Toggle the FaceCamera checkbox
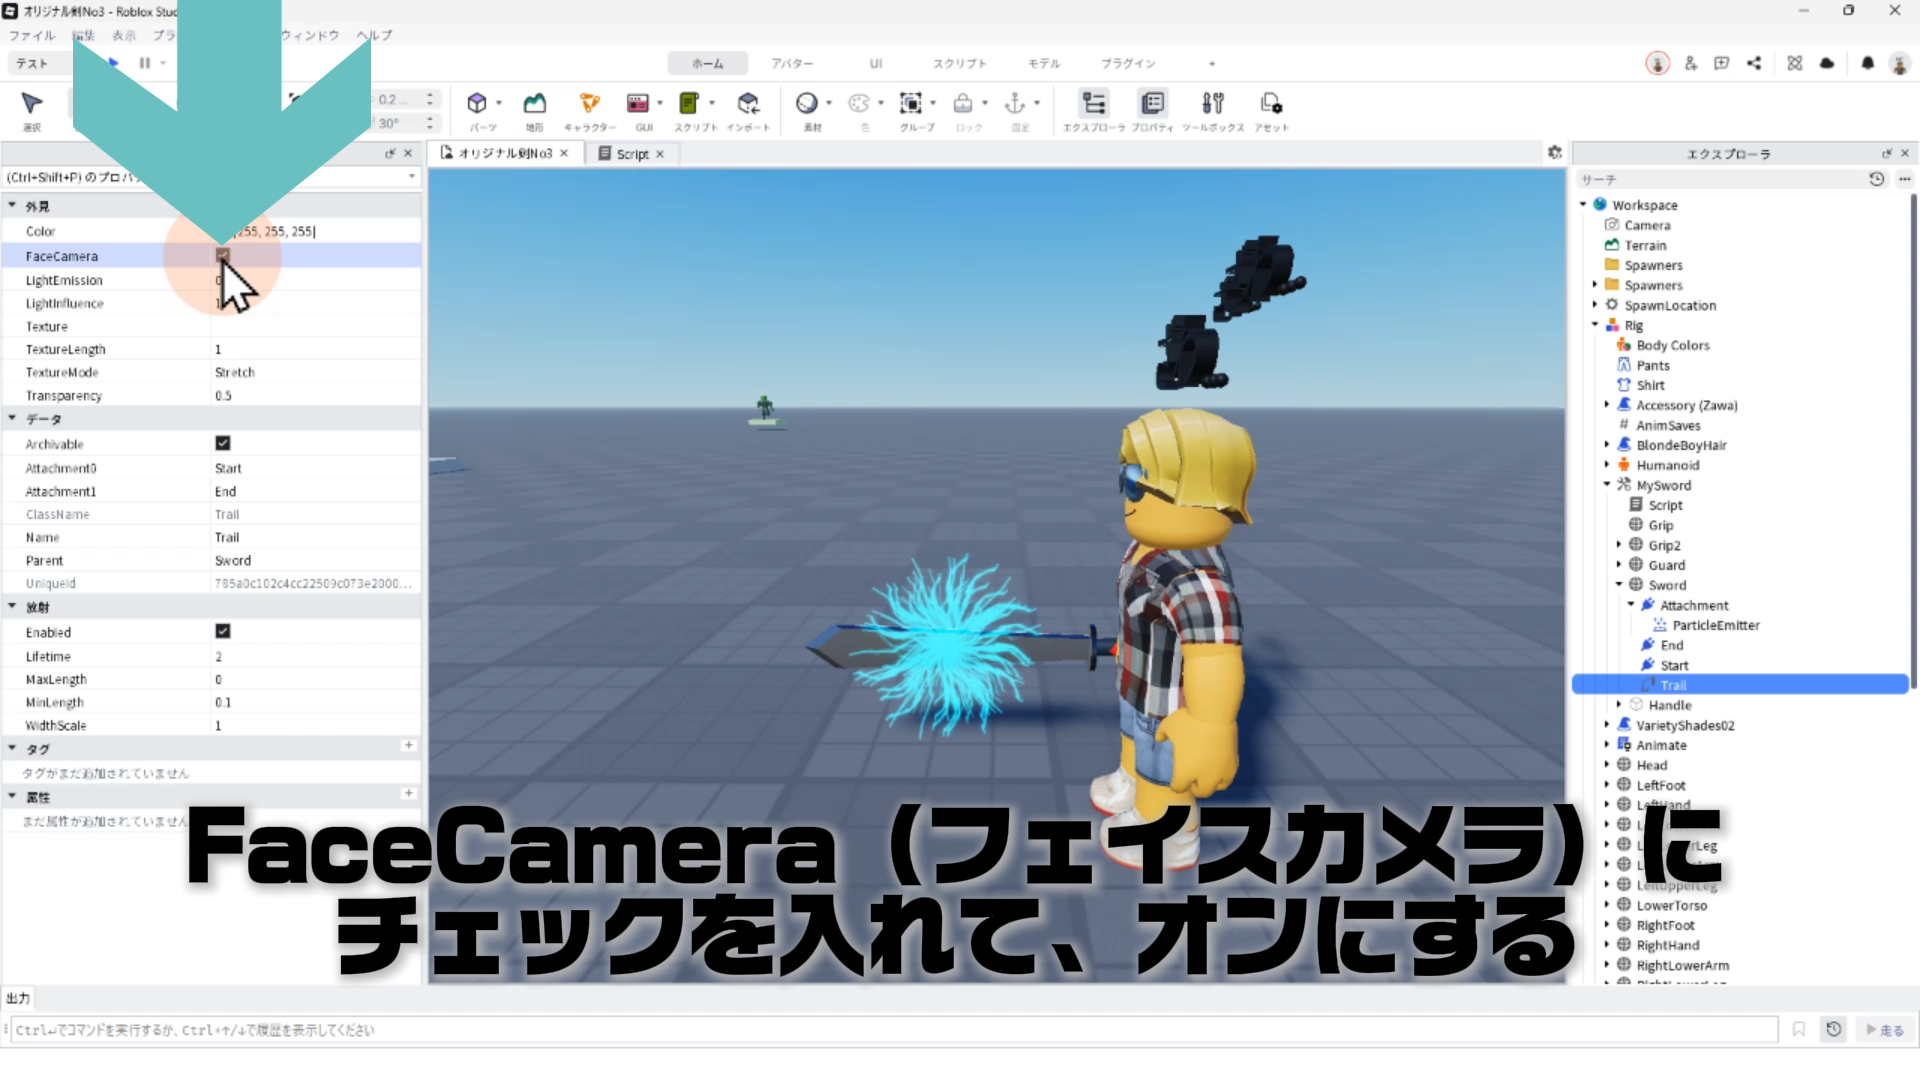 [223, 256]
